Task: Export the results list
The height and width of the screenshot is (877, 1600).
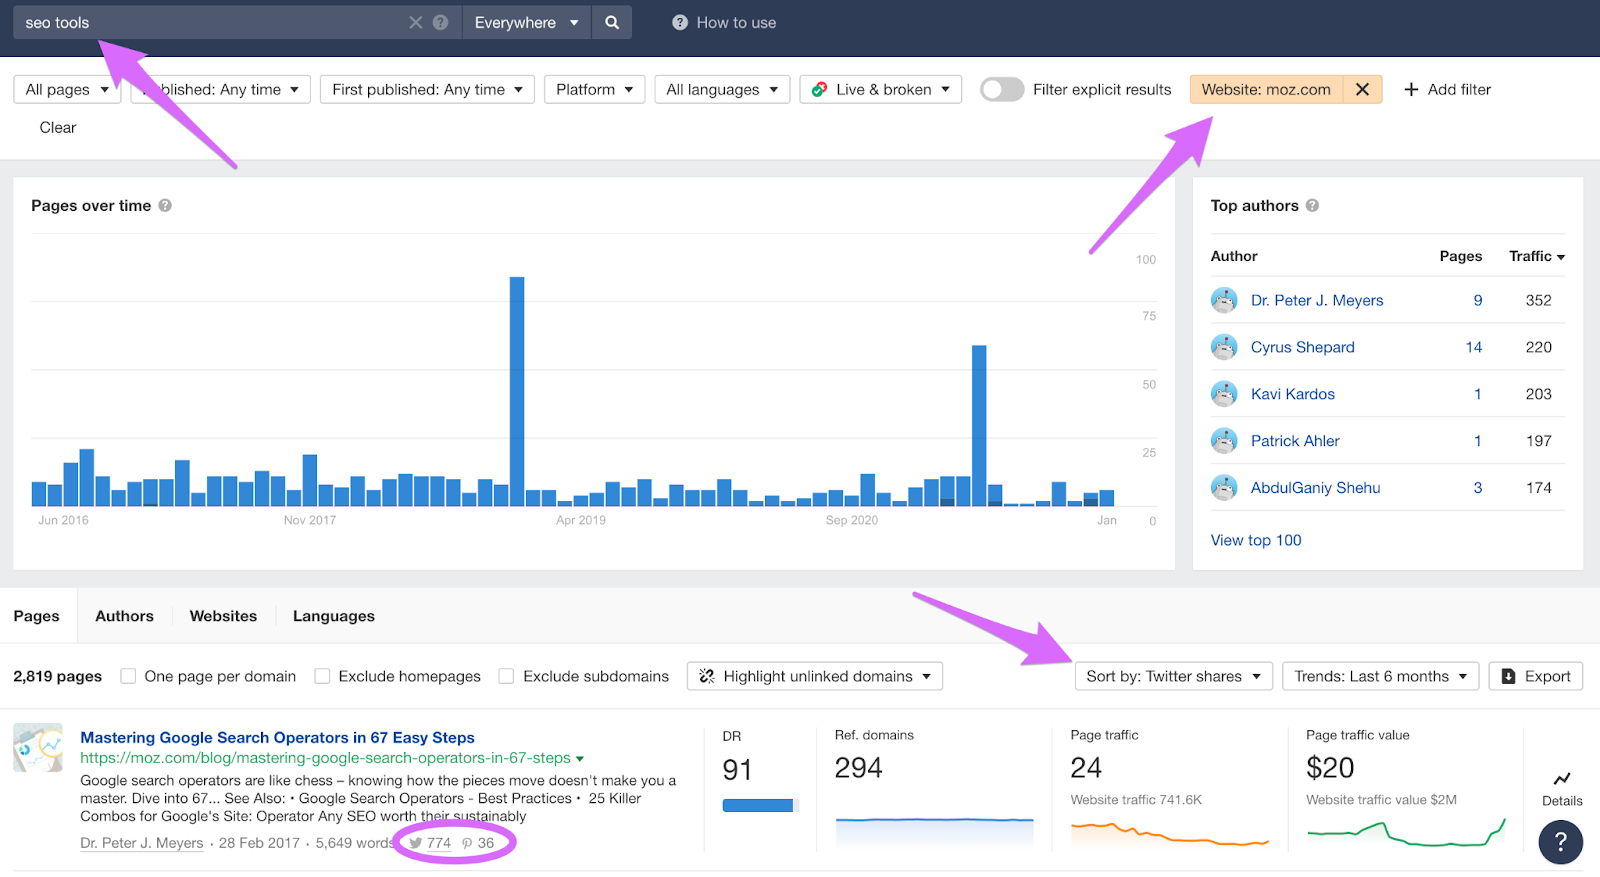Action: [x=1535, y=676]
